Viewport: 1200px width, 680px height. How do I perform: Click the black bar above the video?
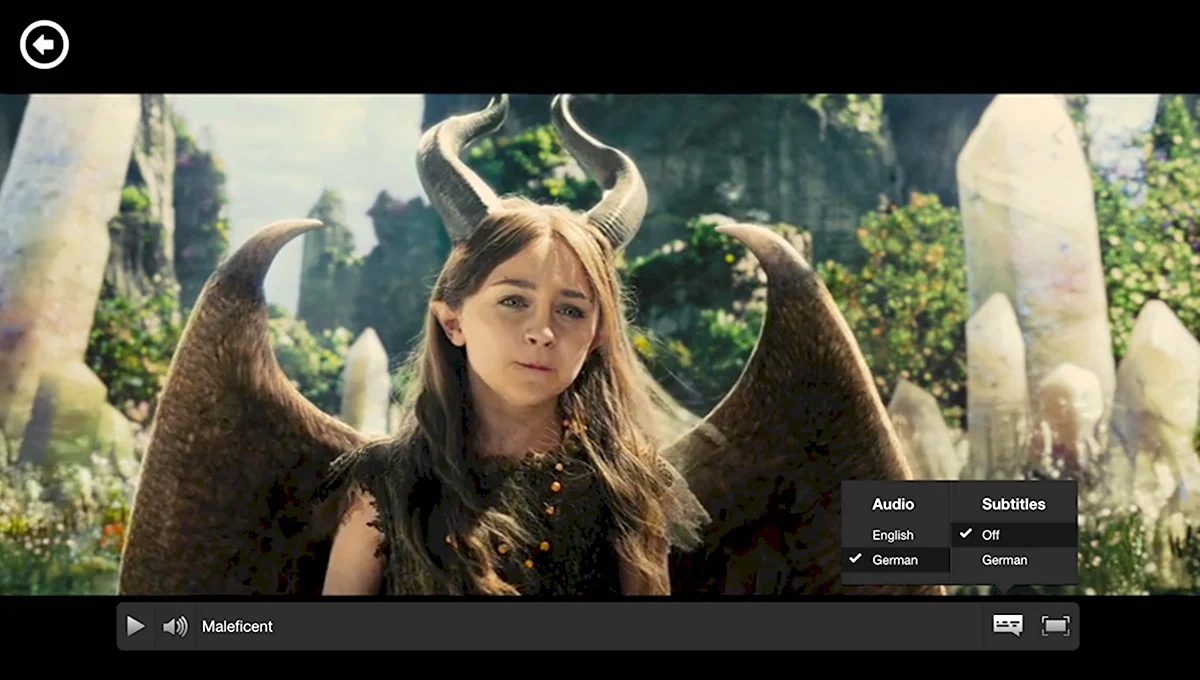(600, 45)
